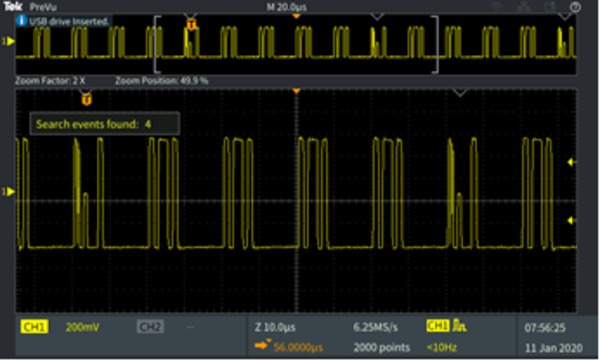Screen dimensions: 600x361
Task: Click the Tek logo in the corner
Action: (x=13, y=6)
